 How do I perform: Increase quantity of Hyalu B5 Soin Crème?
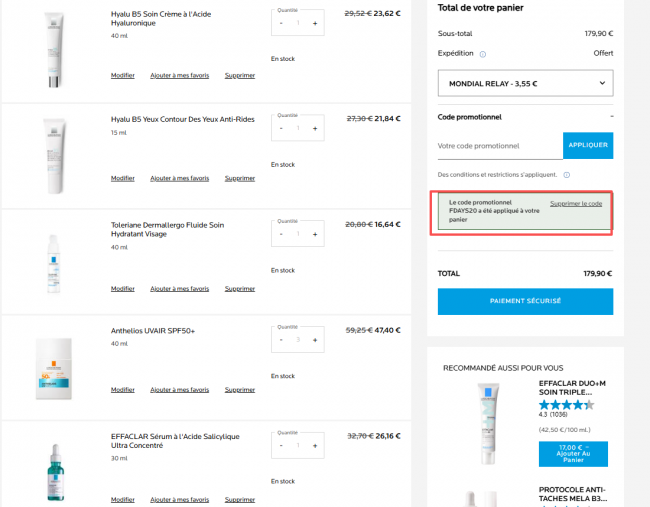pyautogui.click(x=315, y=23)
